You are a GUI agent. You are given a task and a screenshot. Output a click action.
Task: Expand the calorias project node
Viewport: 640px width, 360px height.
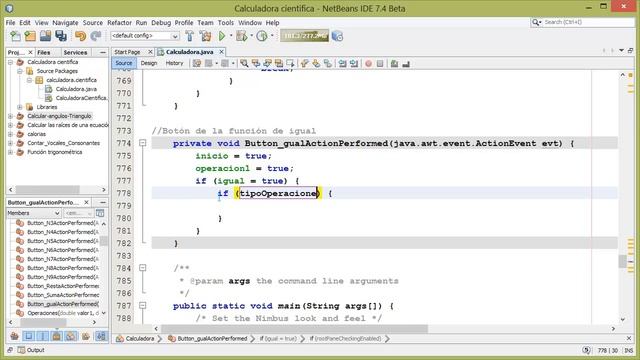click(11, 134)
